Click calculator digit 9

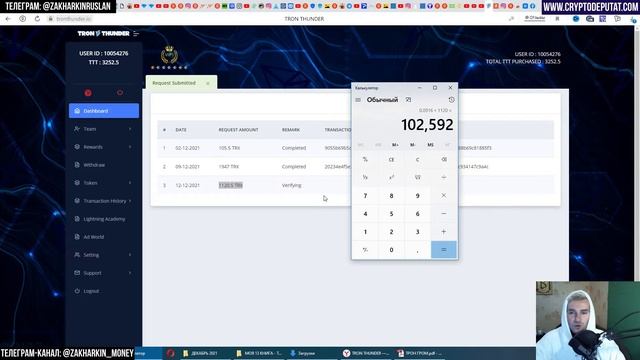point(418,196)
